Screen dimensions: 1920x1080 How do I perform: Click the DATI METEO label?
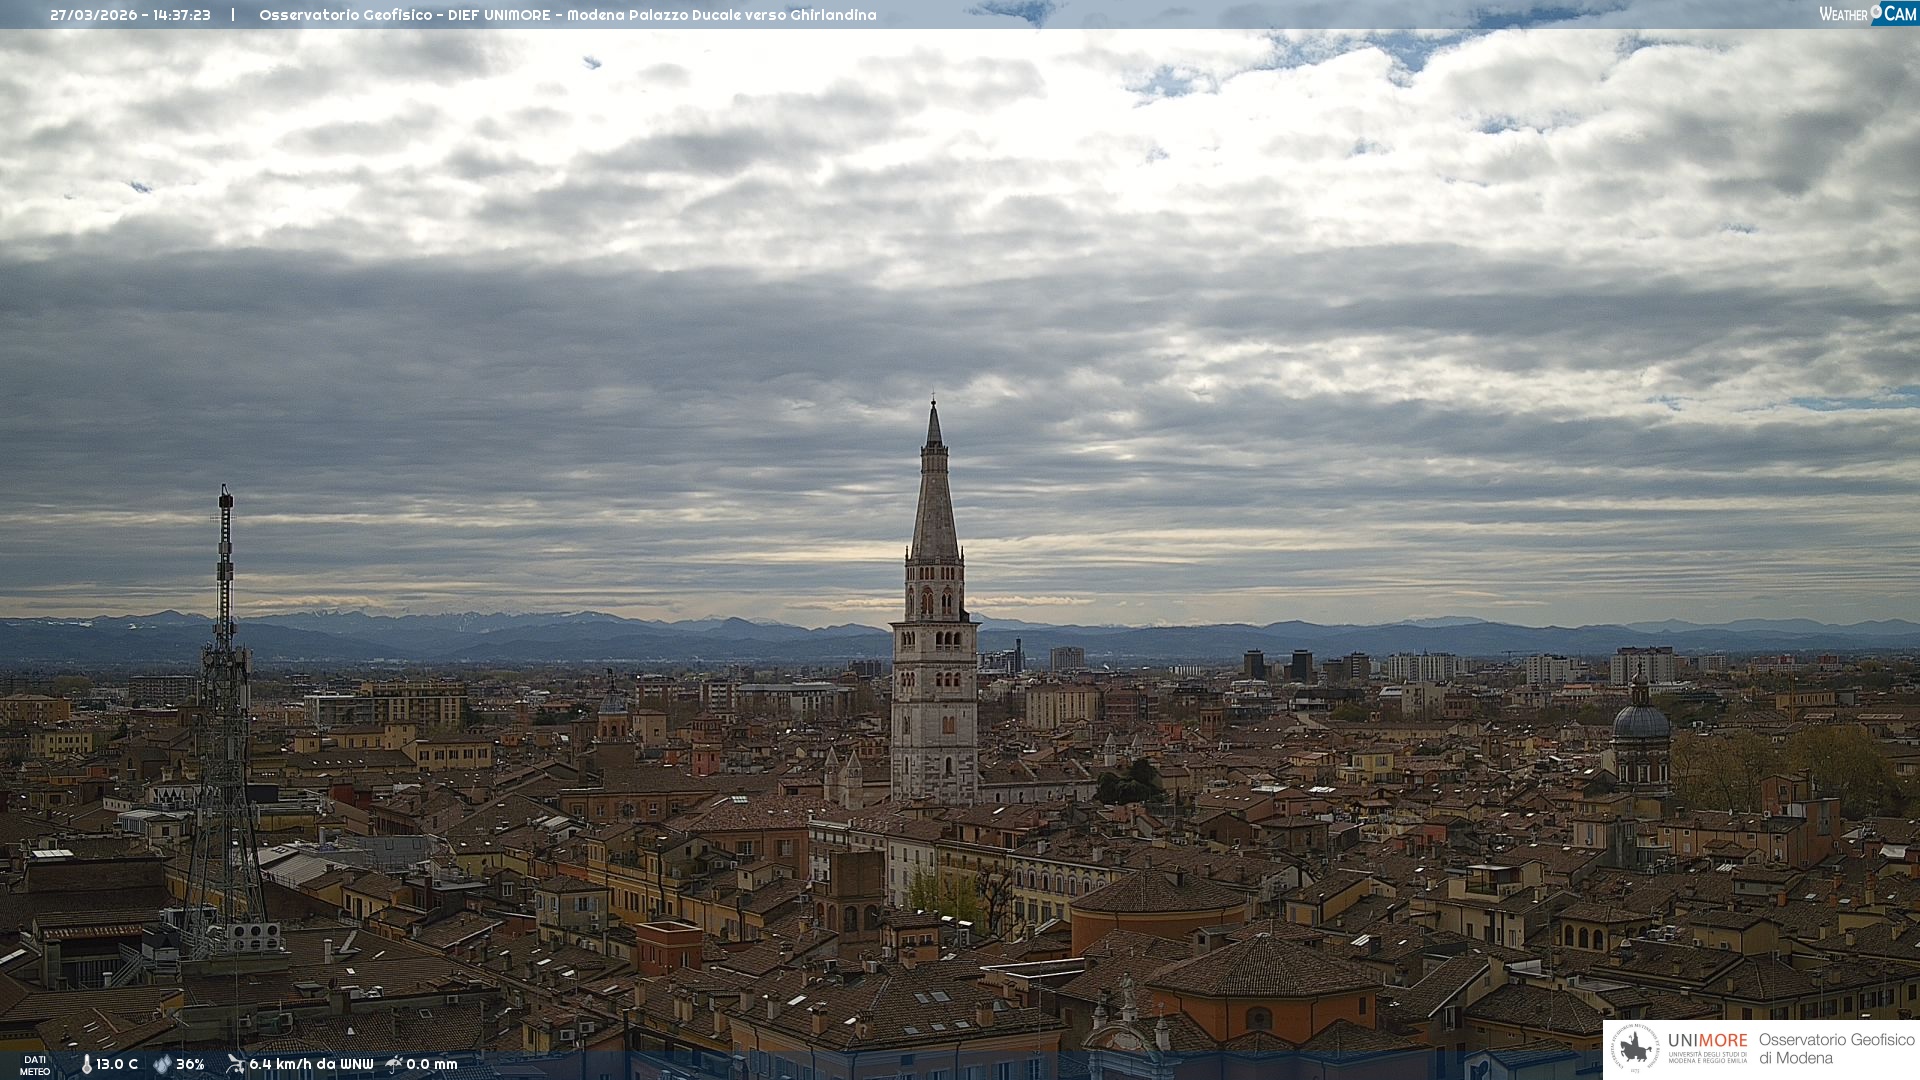point(35,1065)
